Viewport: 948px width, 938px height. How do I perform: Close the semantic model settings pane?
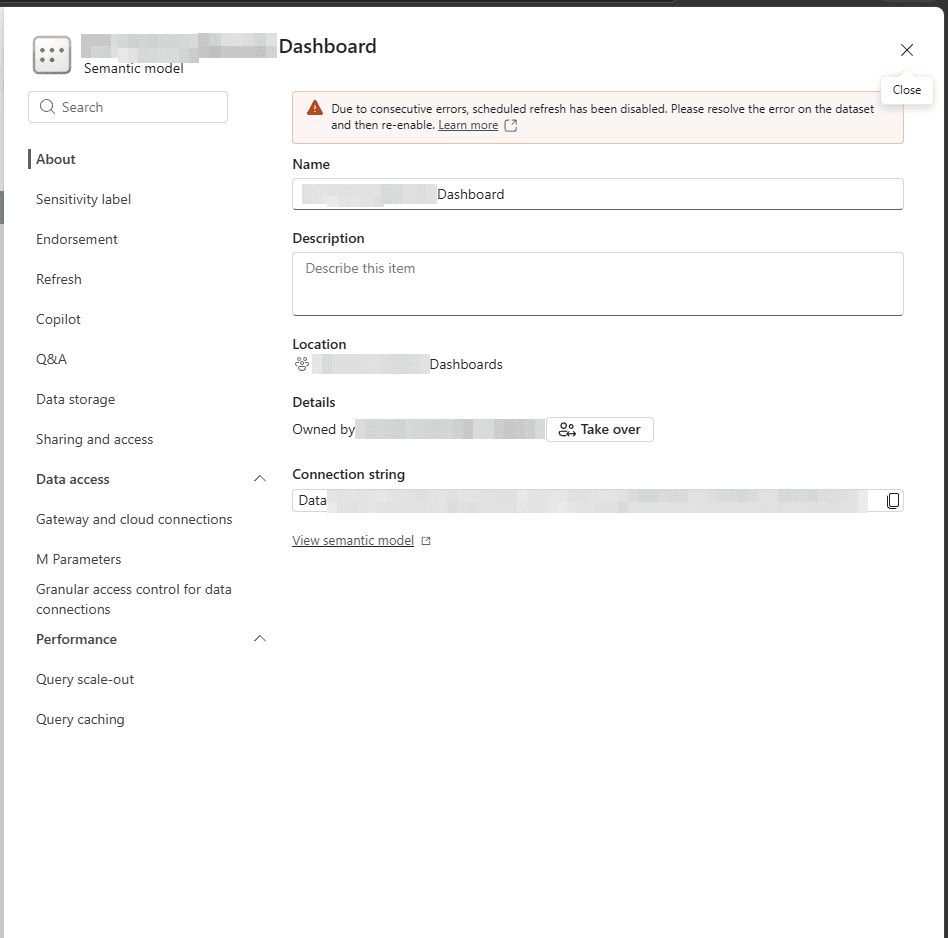coord(906,50)
